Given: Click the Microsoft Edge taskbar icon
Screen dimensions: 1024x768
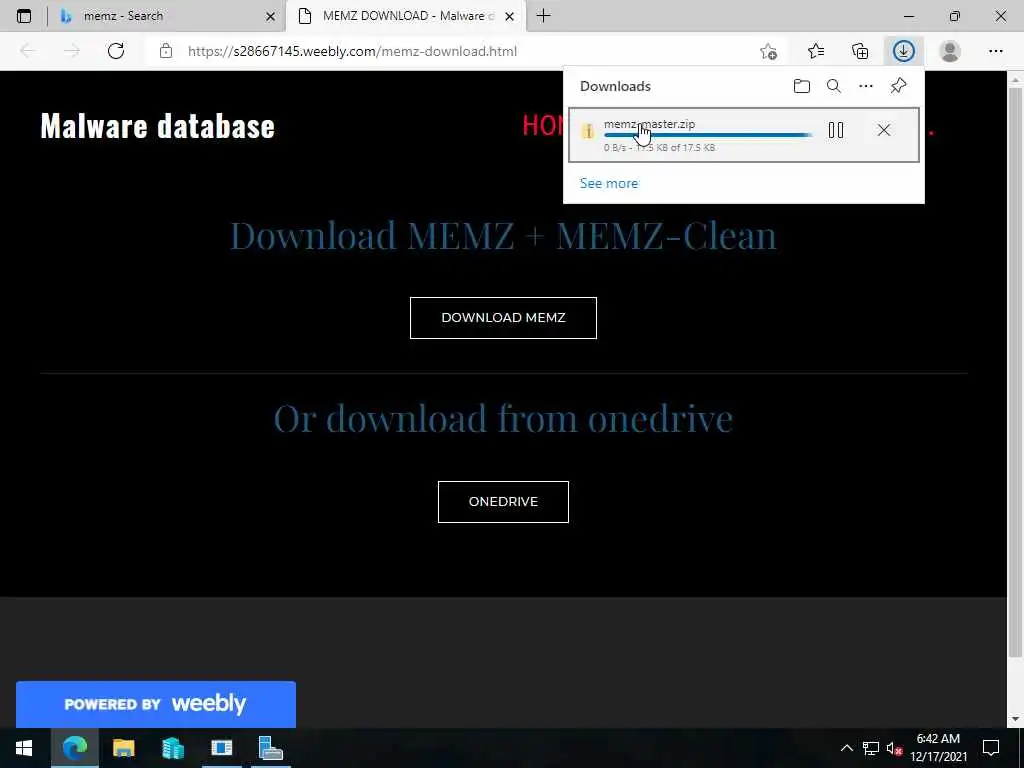Looking at the screenshot, I should pyautogui.click(x=74, y=748).
